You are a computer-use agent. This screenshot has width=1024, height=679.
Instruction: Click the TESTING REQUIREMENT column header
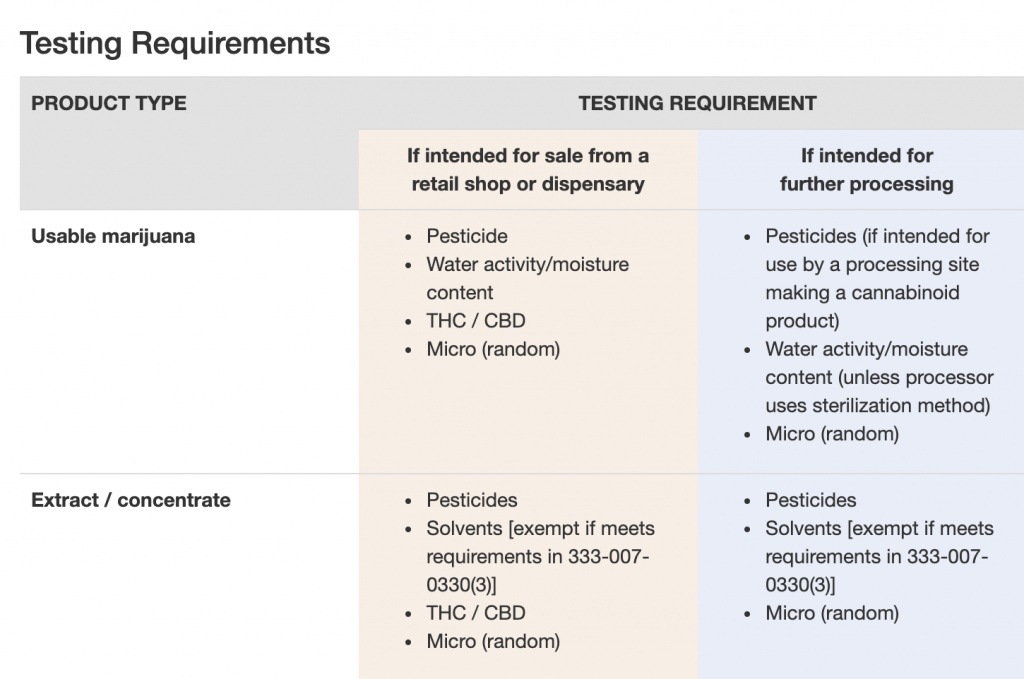697,103
